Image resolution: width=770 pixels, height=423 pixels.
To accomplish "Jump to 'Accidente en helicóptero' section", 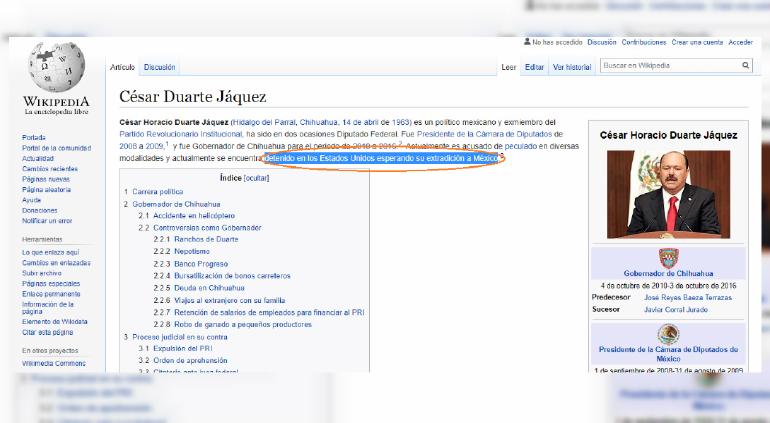I will pyautogui.click(x=194, y=216).
